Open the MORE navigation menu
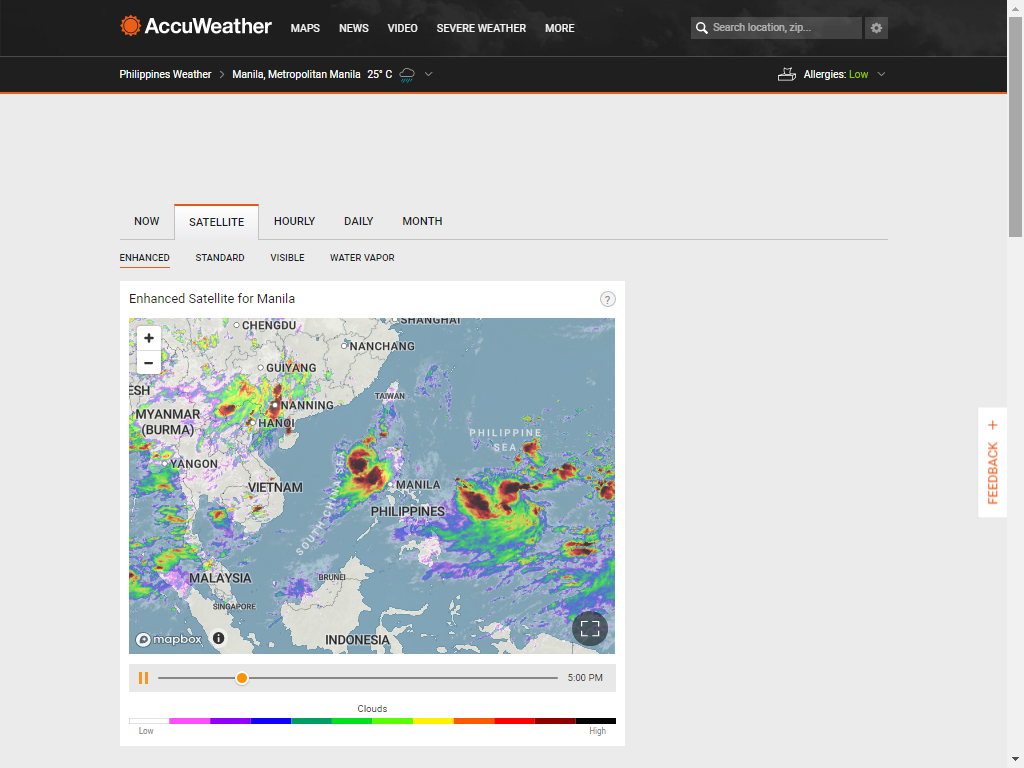Image resolution: width=1024 pixels, height=768 pixels. click(x=560, y=28)
